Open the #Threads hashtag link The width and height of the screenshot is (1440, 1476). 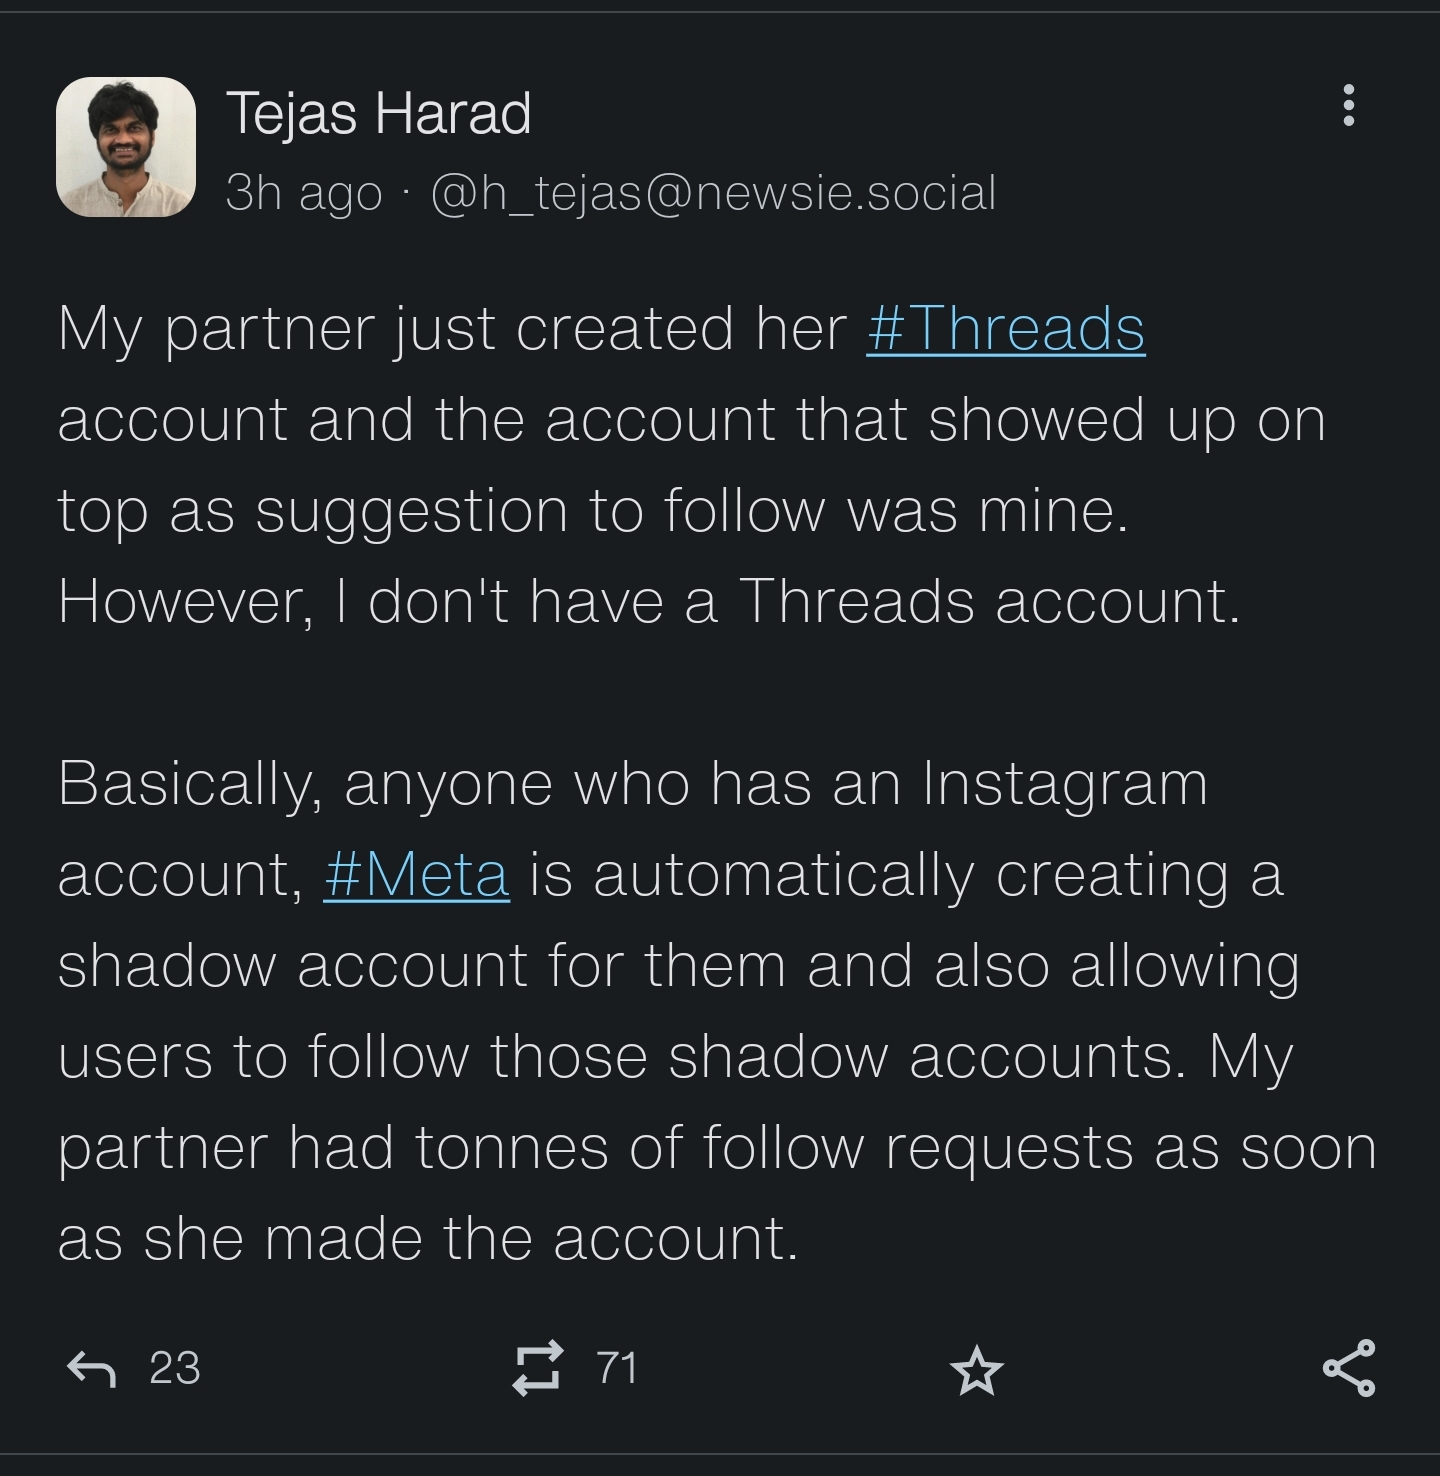1005,328
